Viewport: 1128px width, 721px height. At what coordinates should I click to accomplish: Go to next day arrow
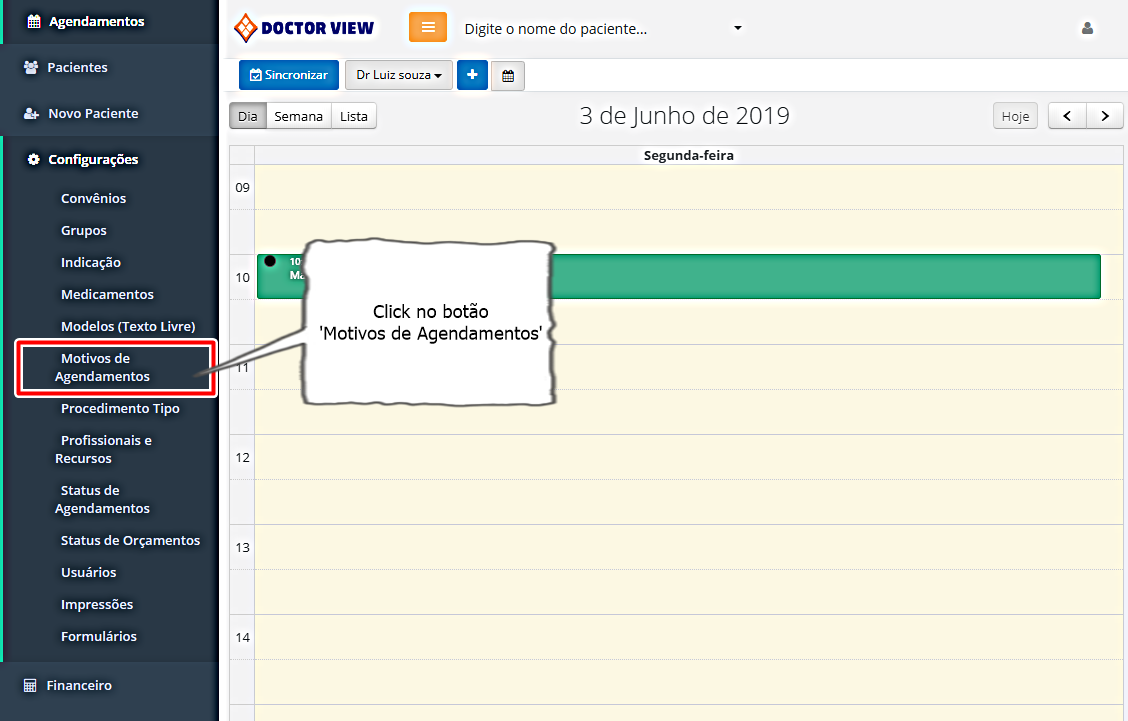[x=1105, y=116]
